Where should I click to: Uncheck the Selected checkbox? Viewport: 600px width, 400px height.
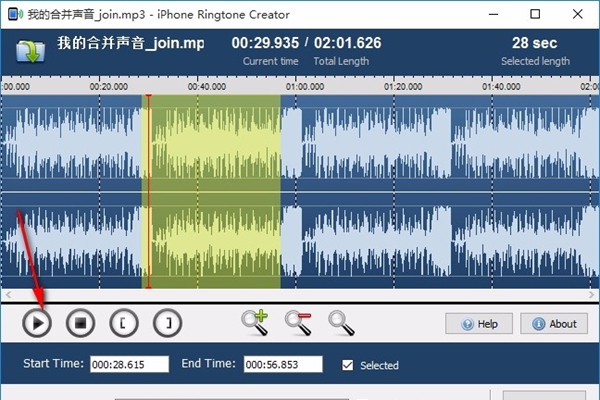pyautogui.click(x=348, y=365)
